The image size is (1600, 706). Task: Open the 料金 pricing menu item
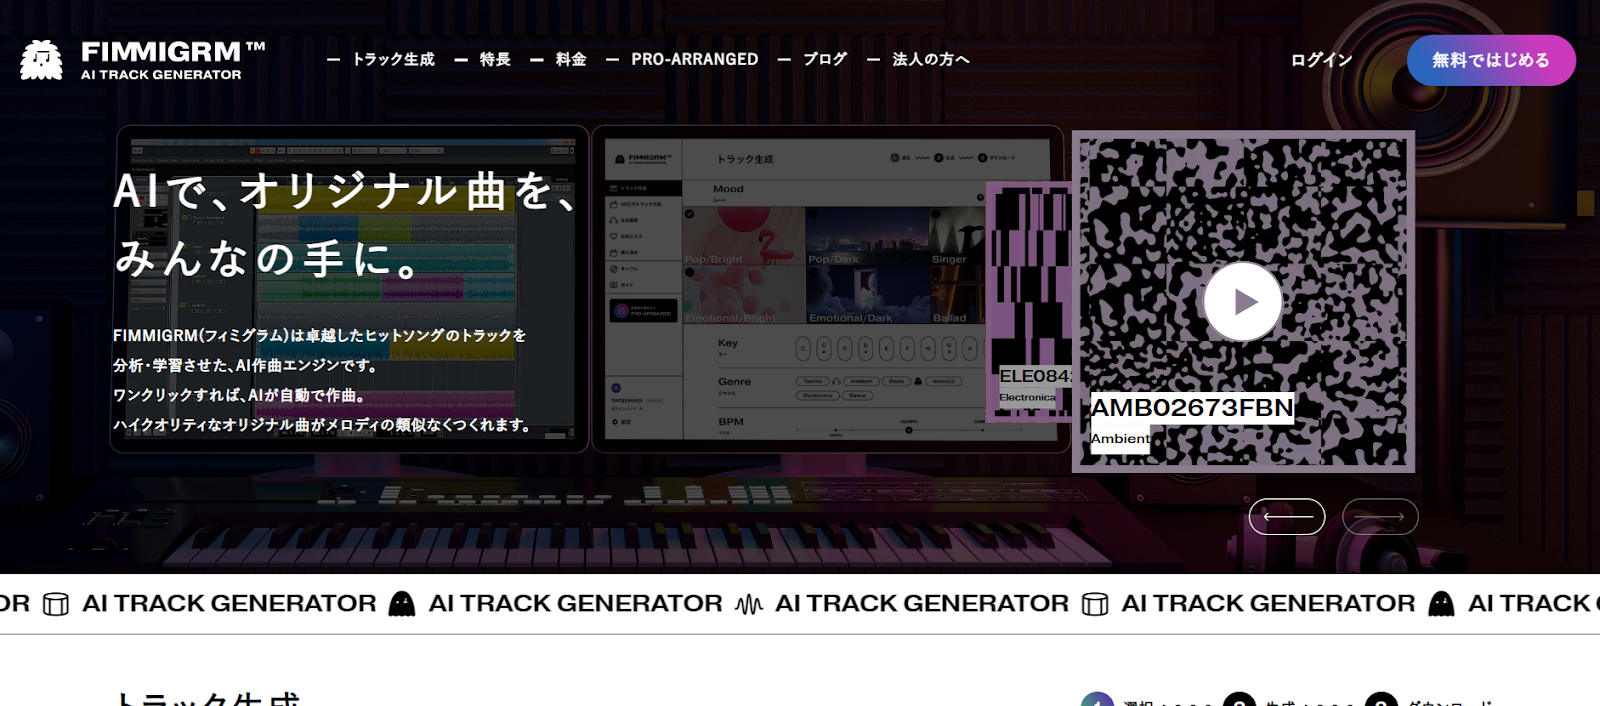pyautogui.click(x=571, y=60)
